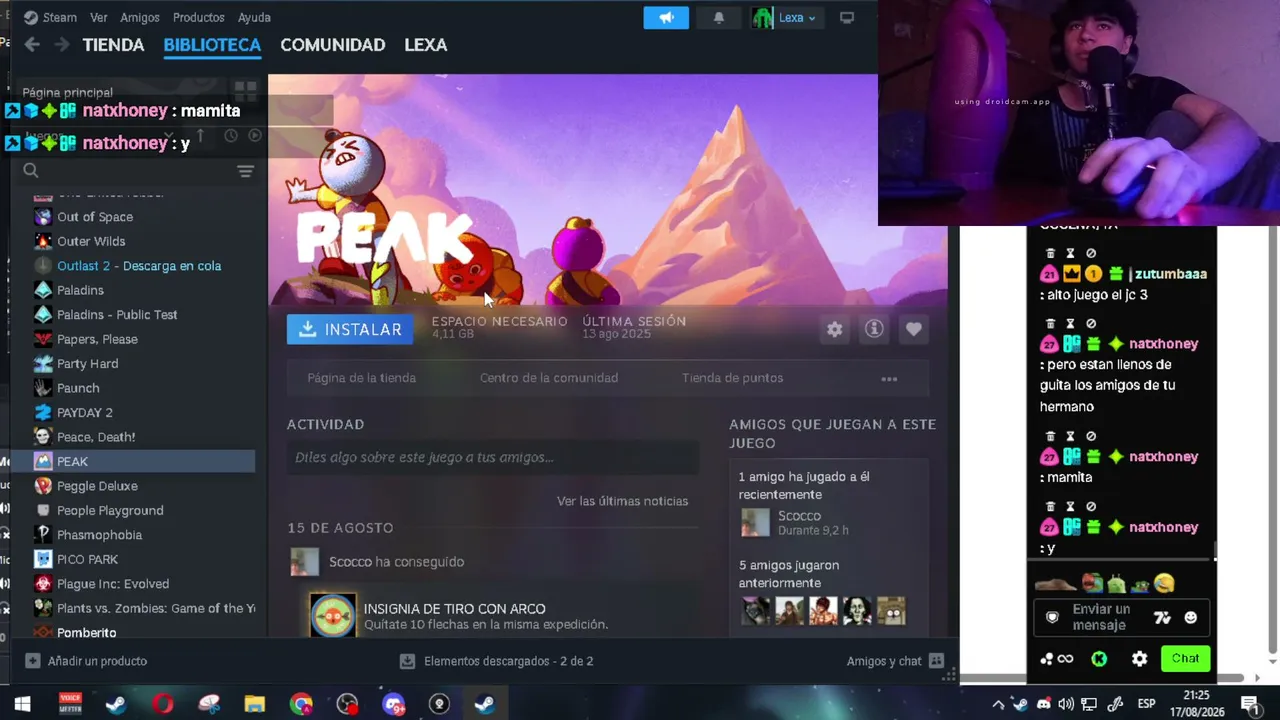Send message with green Chat button

click(1185, 658)
